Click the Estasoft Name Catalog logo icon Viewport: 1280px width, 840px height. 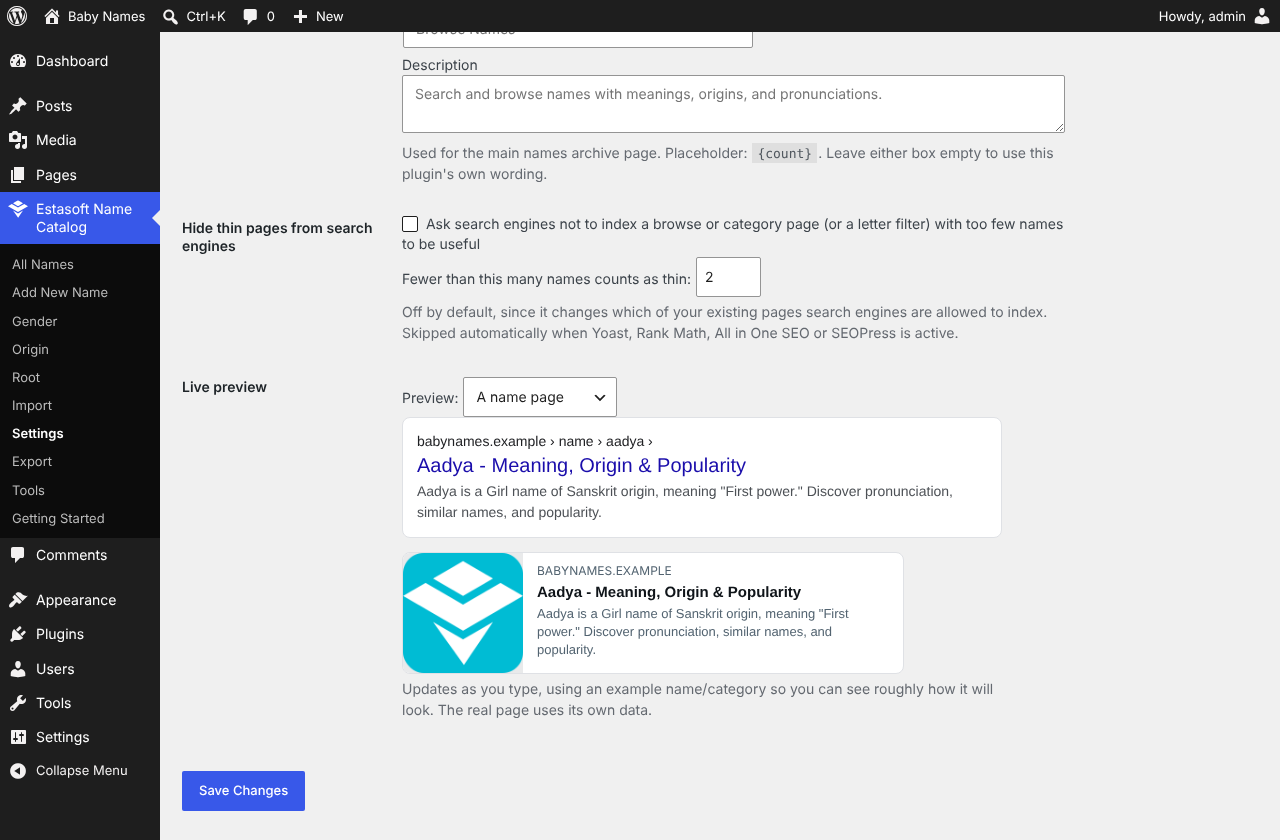18,210
